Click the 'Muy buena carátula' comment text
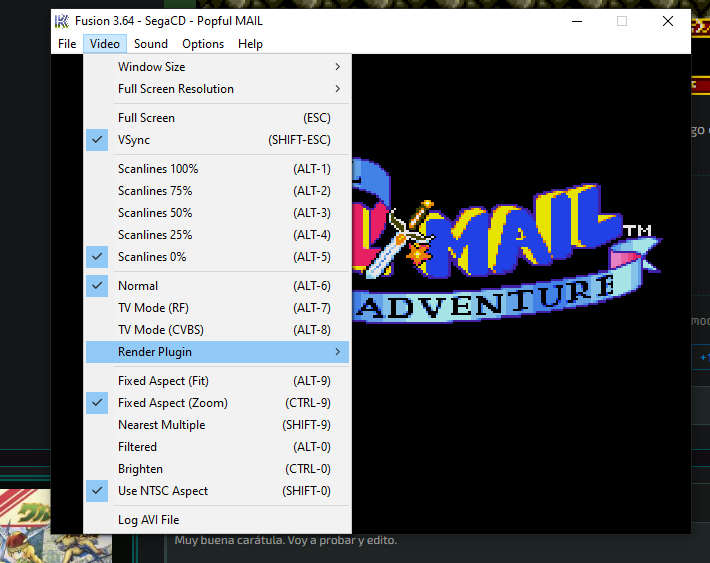The height and width of the screenshot is (563, 710). point(286,540)
